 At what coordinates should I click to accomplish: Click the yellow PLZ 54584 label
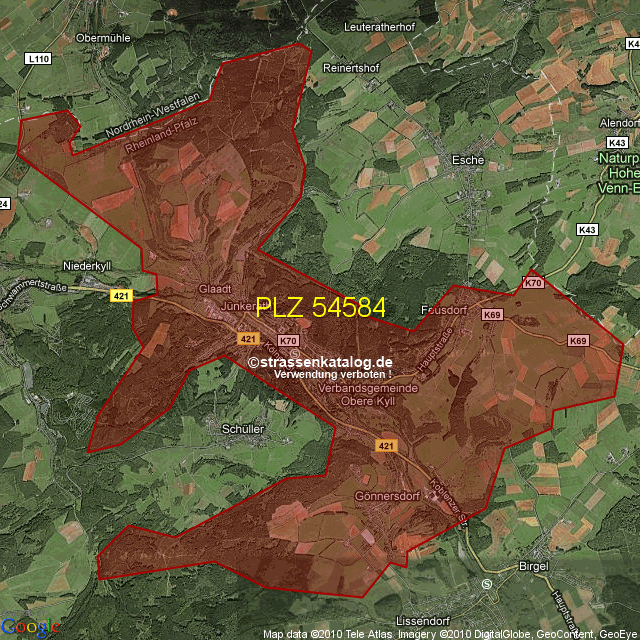pyautogui.click(x=320, y=308)
